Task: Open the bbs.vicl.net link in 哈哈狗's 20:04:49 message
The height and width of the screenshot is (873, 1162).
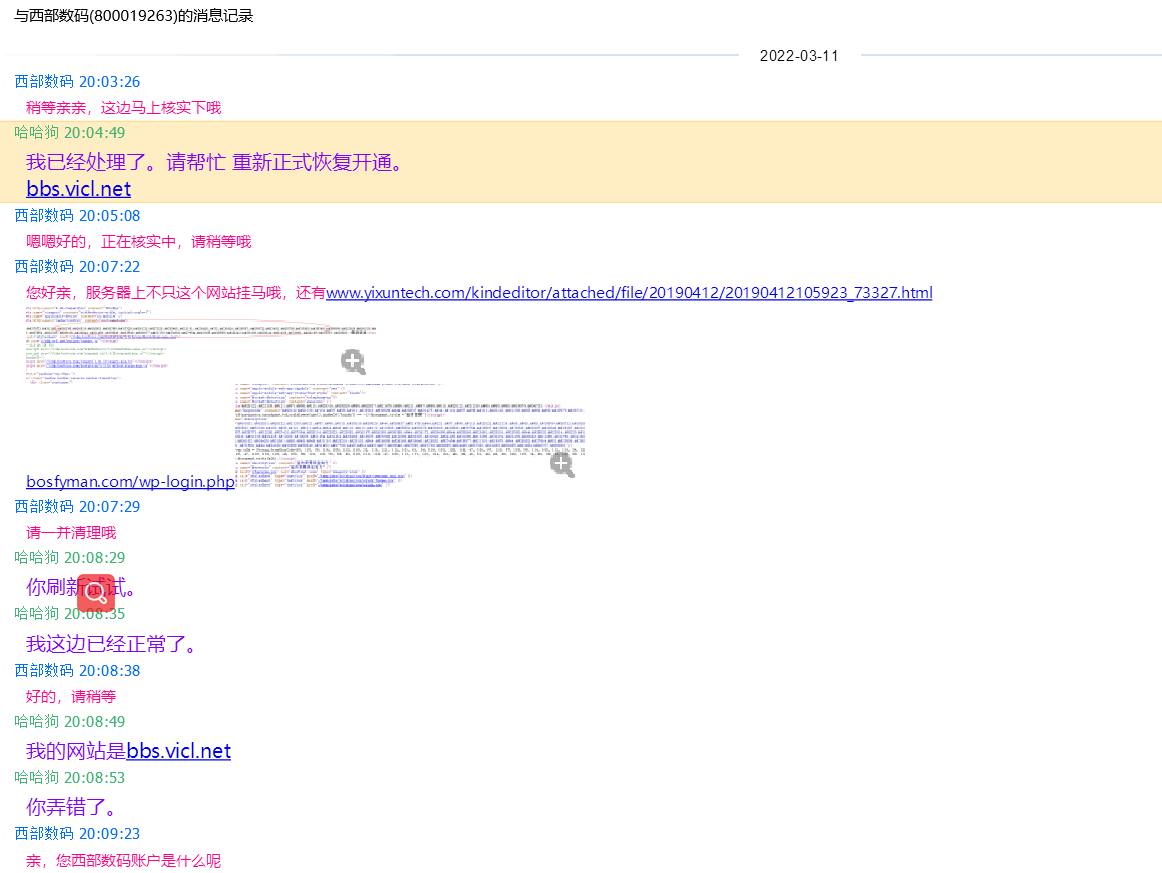Action: [x=78, y=188]
